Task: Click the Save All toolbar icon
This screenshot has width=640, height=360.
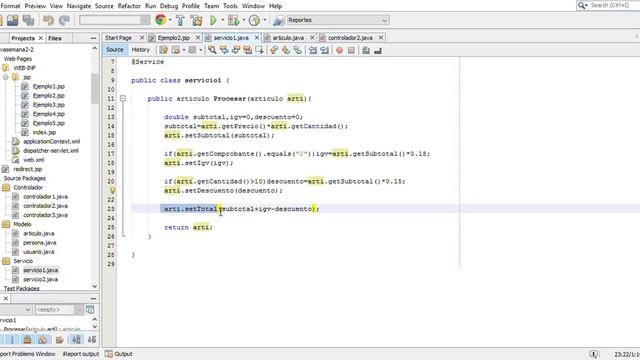Action: coord(28,20)
